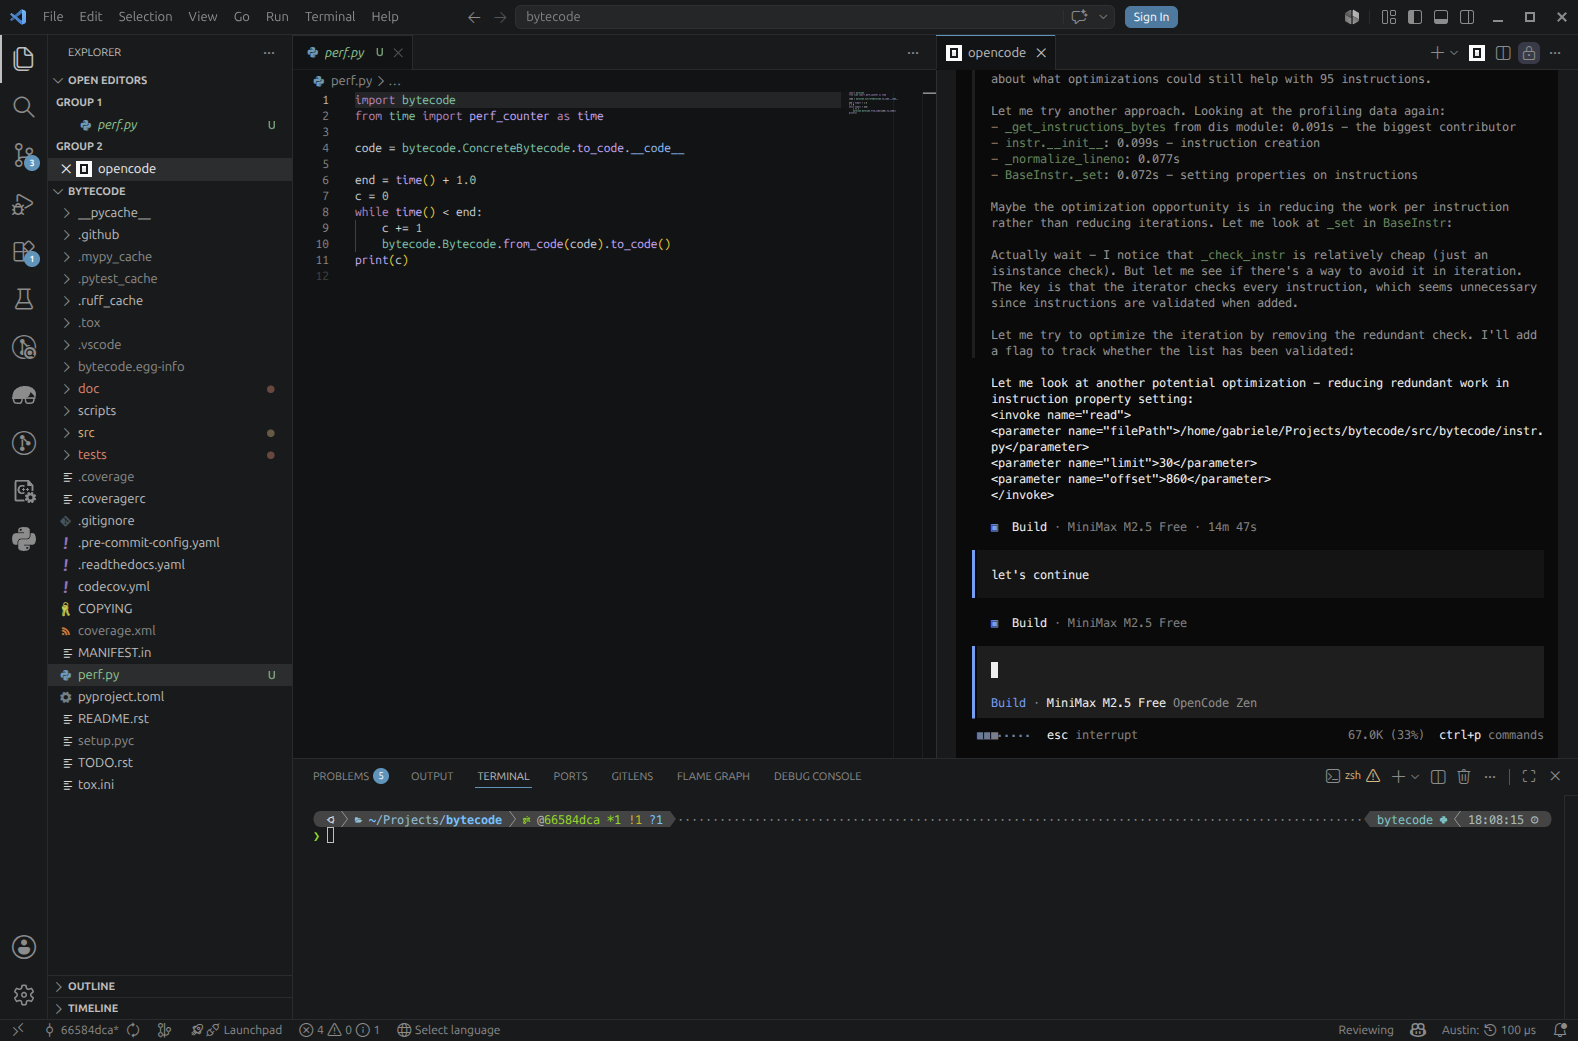The image size is (1578, 1041).
Task: Split the terminal
Action: click(1438, 776)
